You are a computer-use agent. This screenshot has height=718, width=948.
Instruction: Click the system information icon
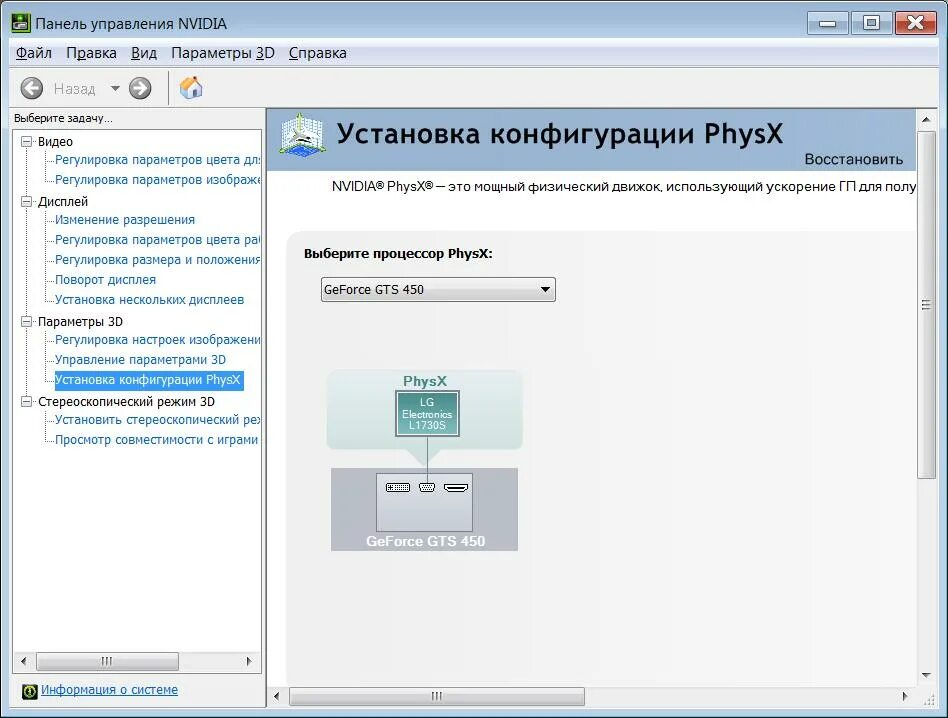pyautogui.click(x=30, y=691)
